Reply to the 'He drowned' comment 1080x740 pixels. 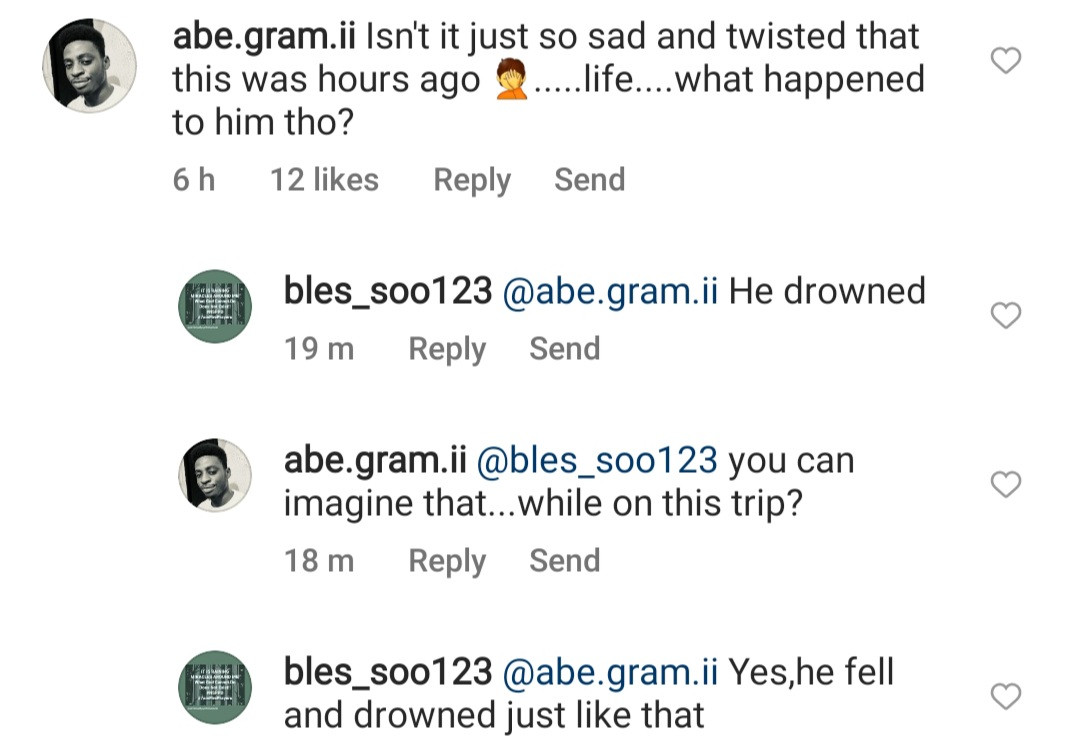point(447,349)
